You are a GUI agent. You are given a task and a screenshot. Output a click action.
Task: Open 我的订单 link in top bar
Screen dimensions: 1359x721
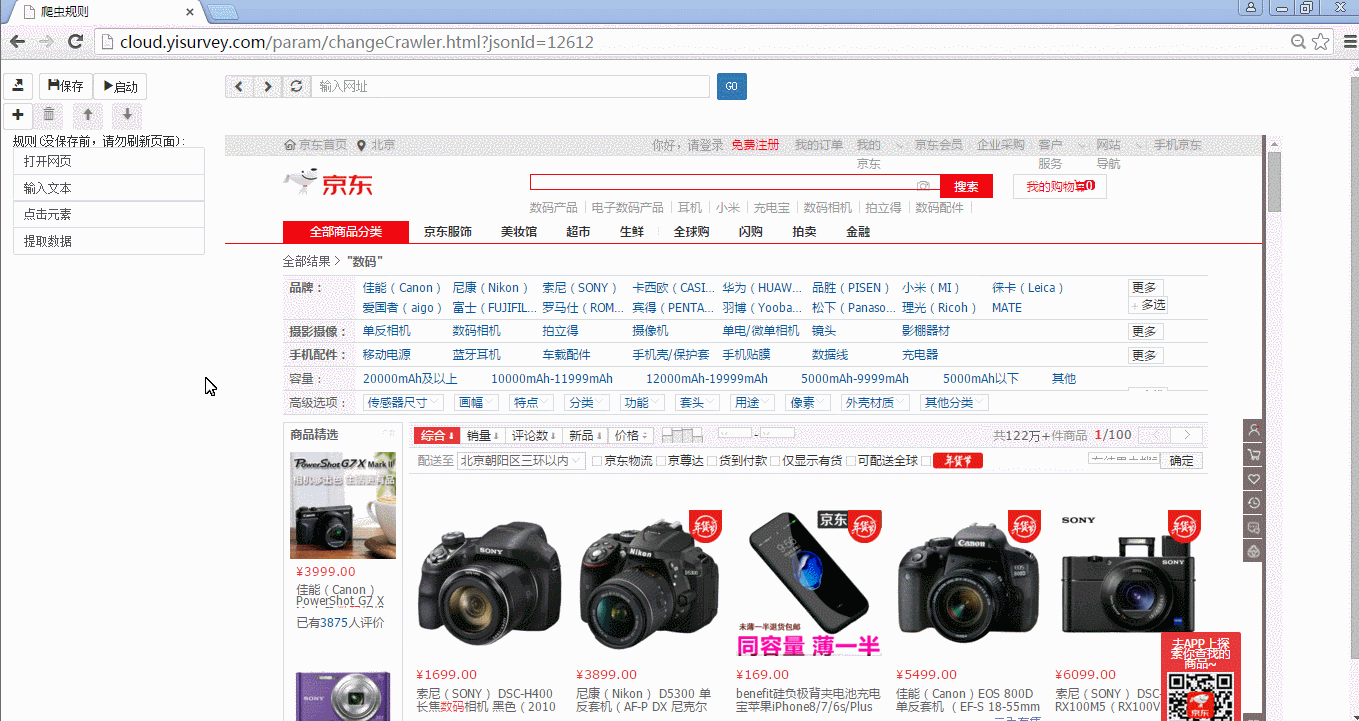click(819, 145)
